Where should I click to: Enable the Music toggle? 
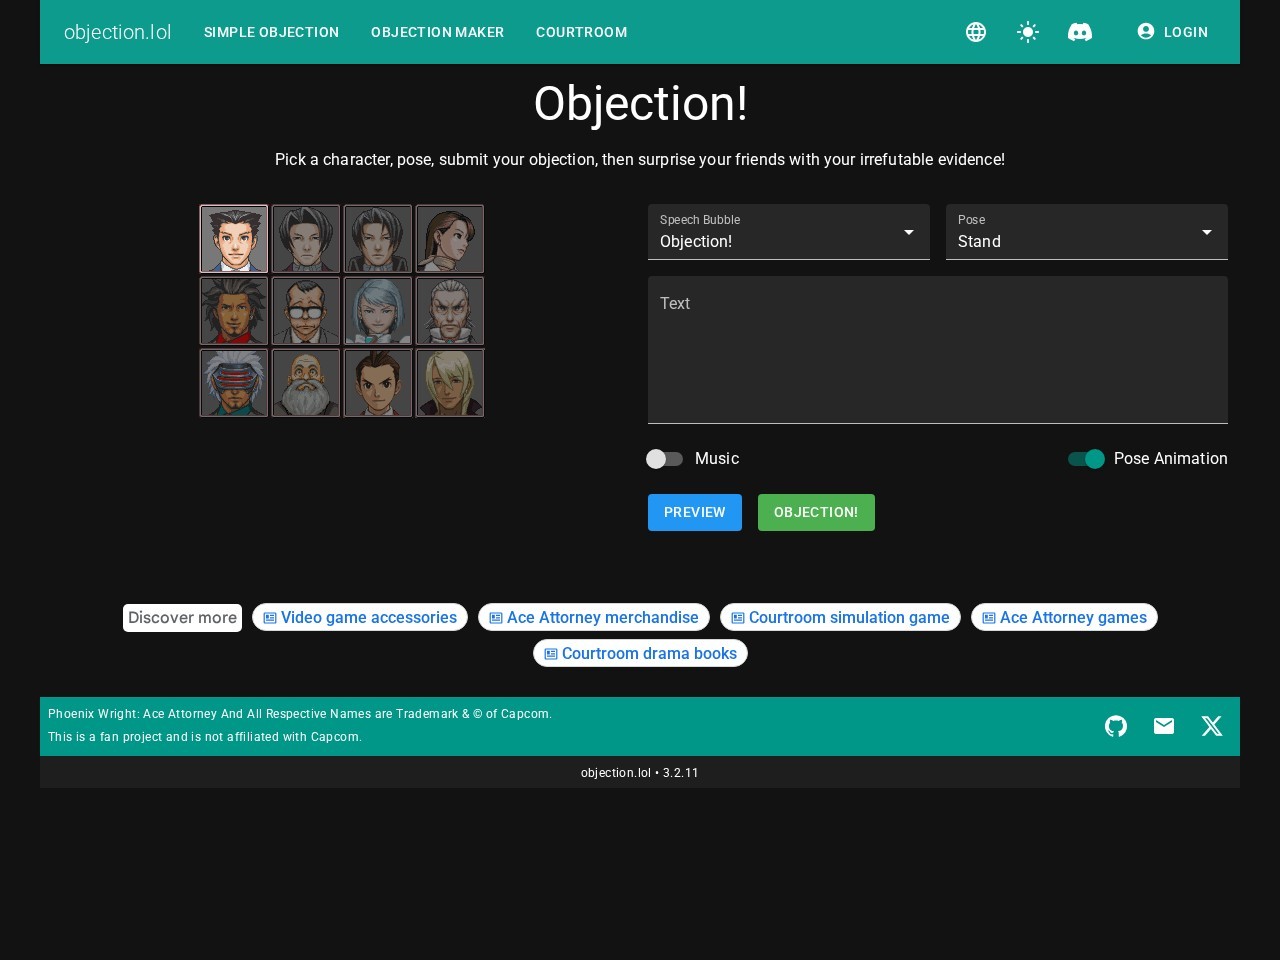[x=664, y=459]
